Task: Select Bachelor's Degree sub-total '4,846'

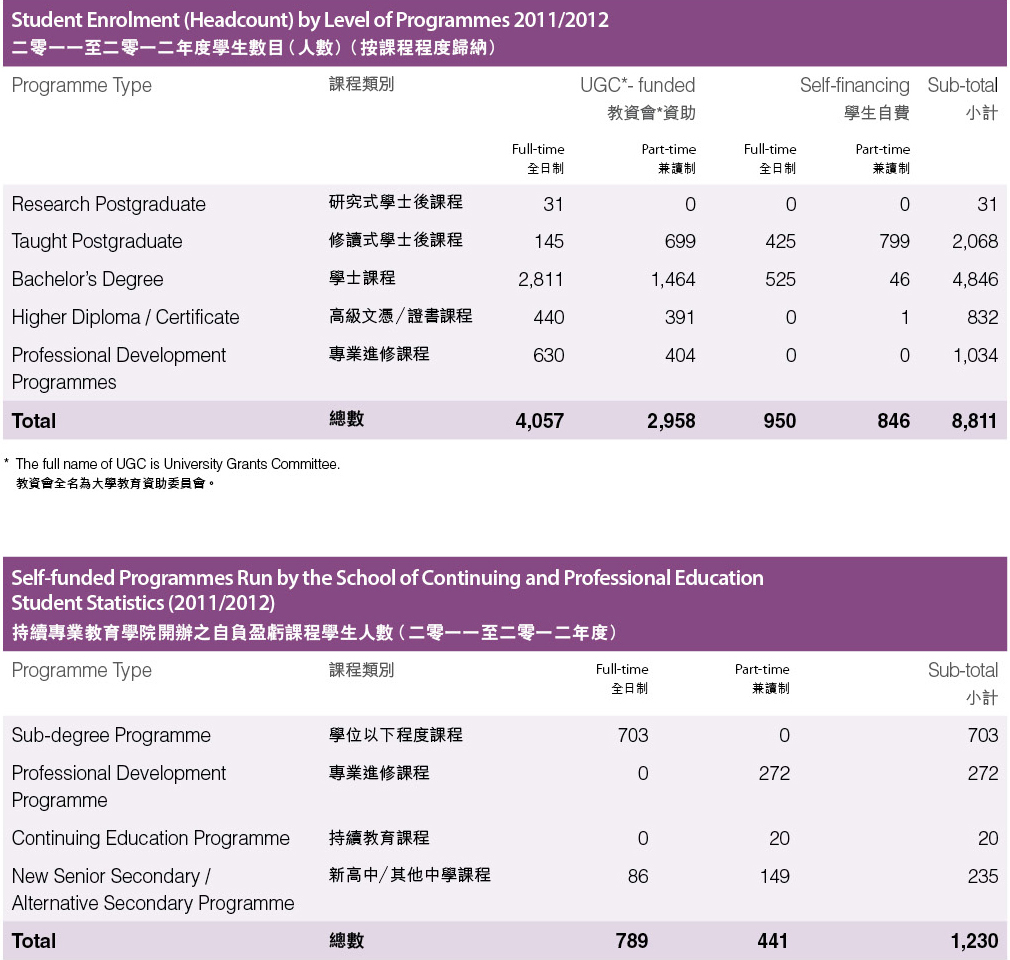Action: [975, 280]
